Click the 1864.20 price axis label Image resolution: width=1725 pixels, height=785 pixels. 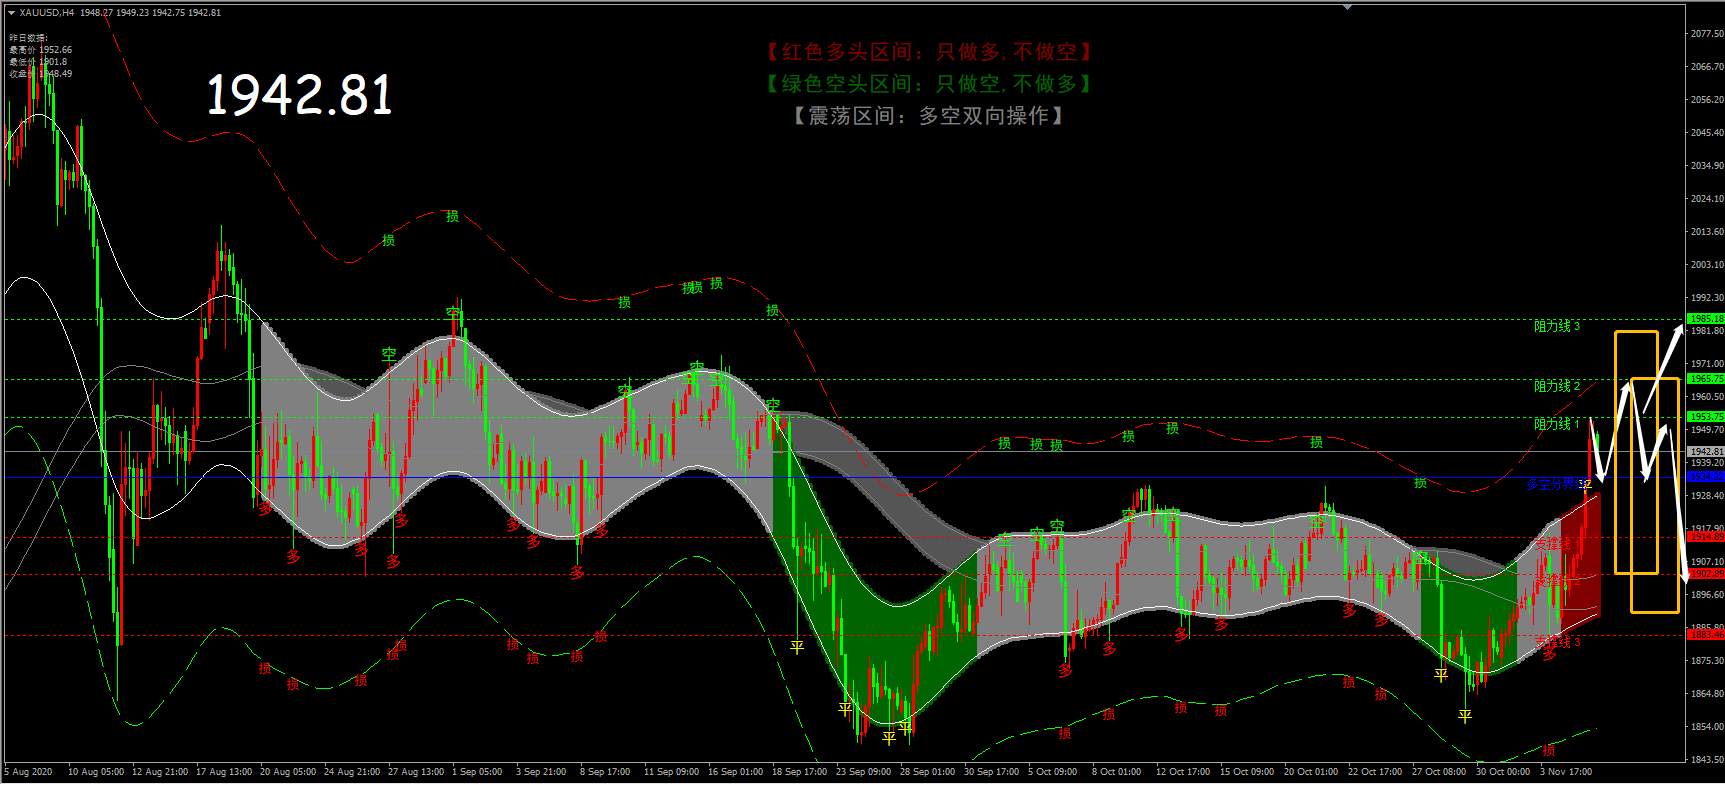pos(1706,694)
